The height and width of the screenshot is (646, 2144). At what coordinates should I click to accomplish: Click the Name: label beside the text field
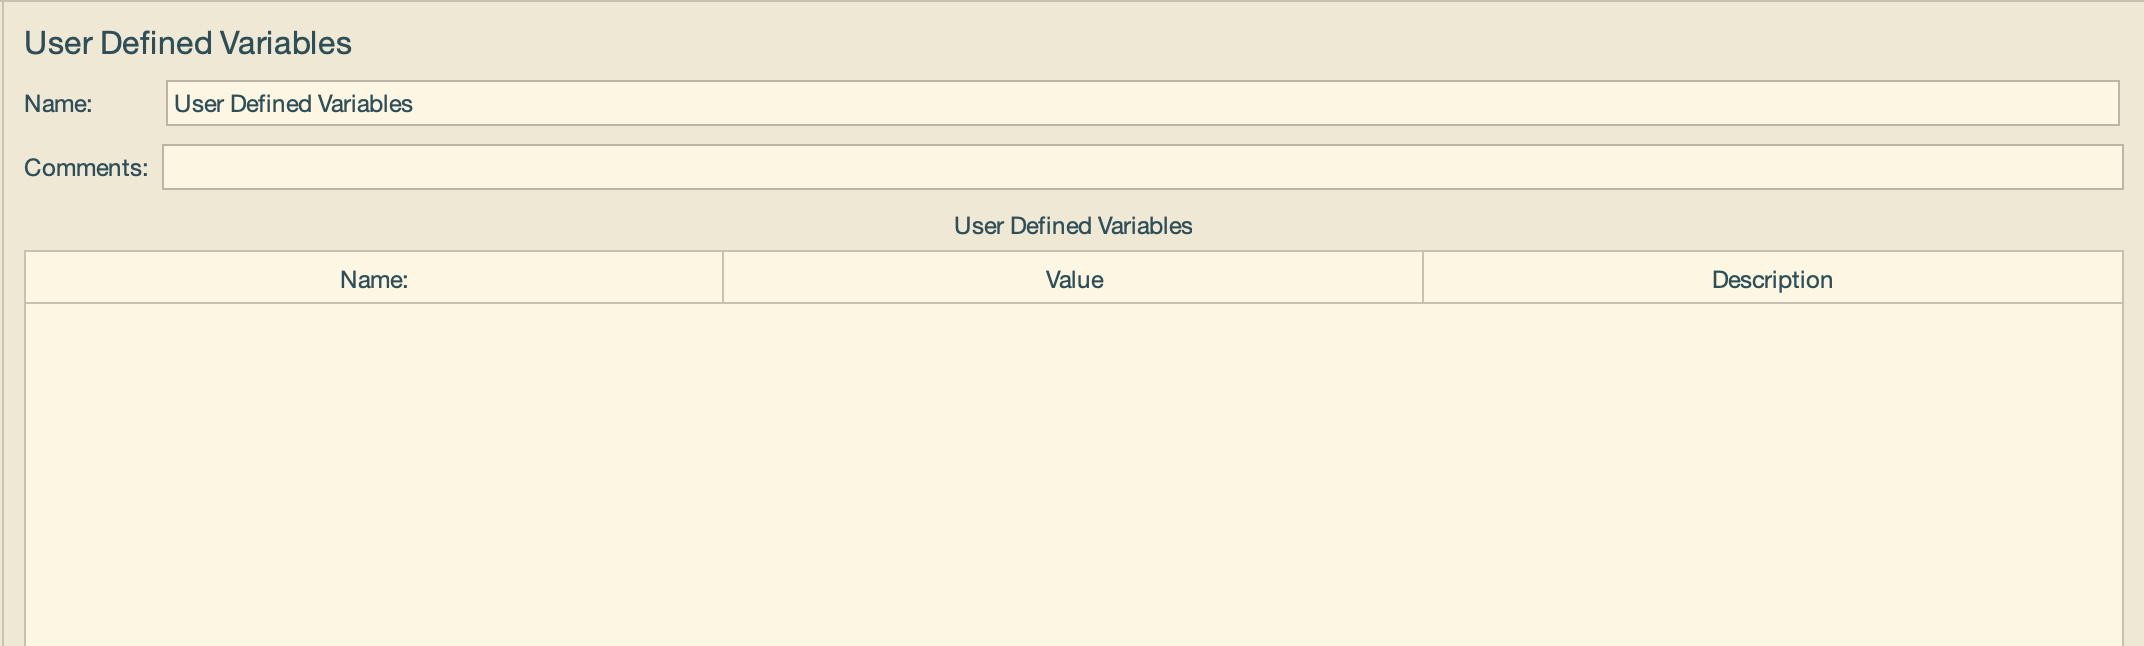pos(58,104)
